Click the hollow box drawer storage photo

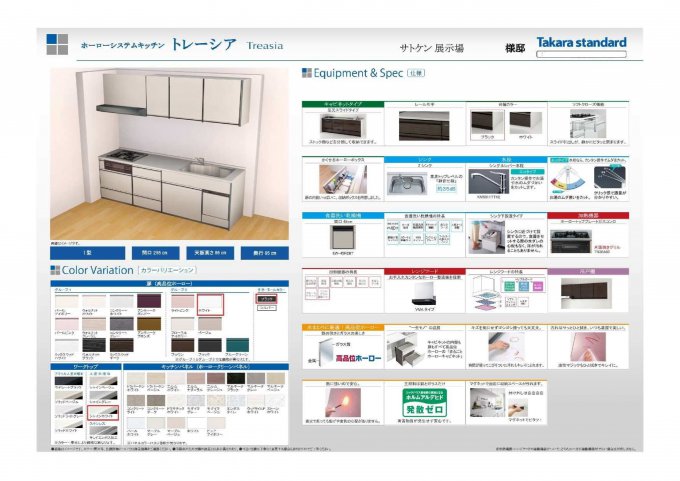click(343, 179)
